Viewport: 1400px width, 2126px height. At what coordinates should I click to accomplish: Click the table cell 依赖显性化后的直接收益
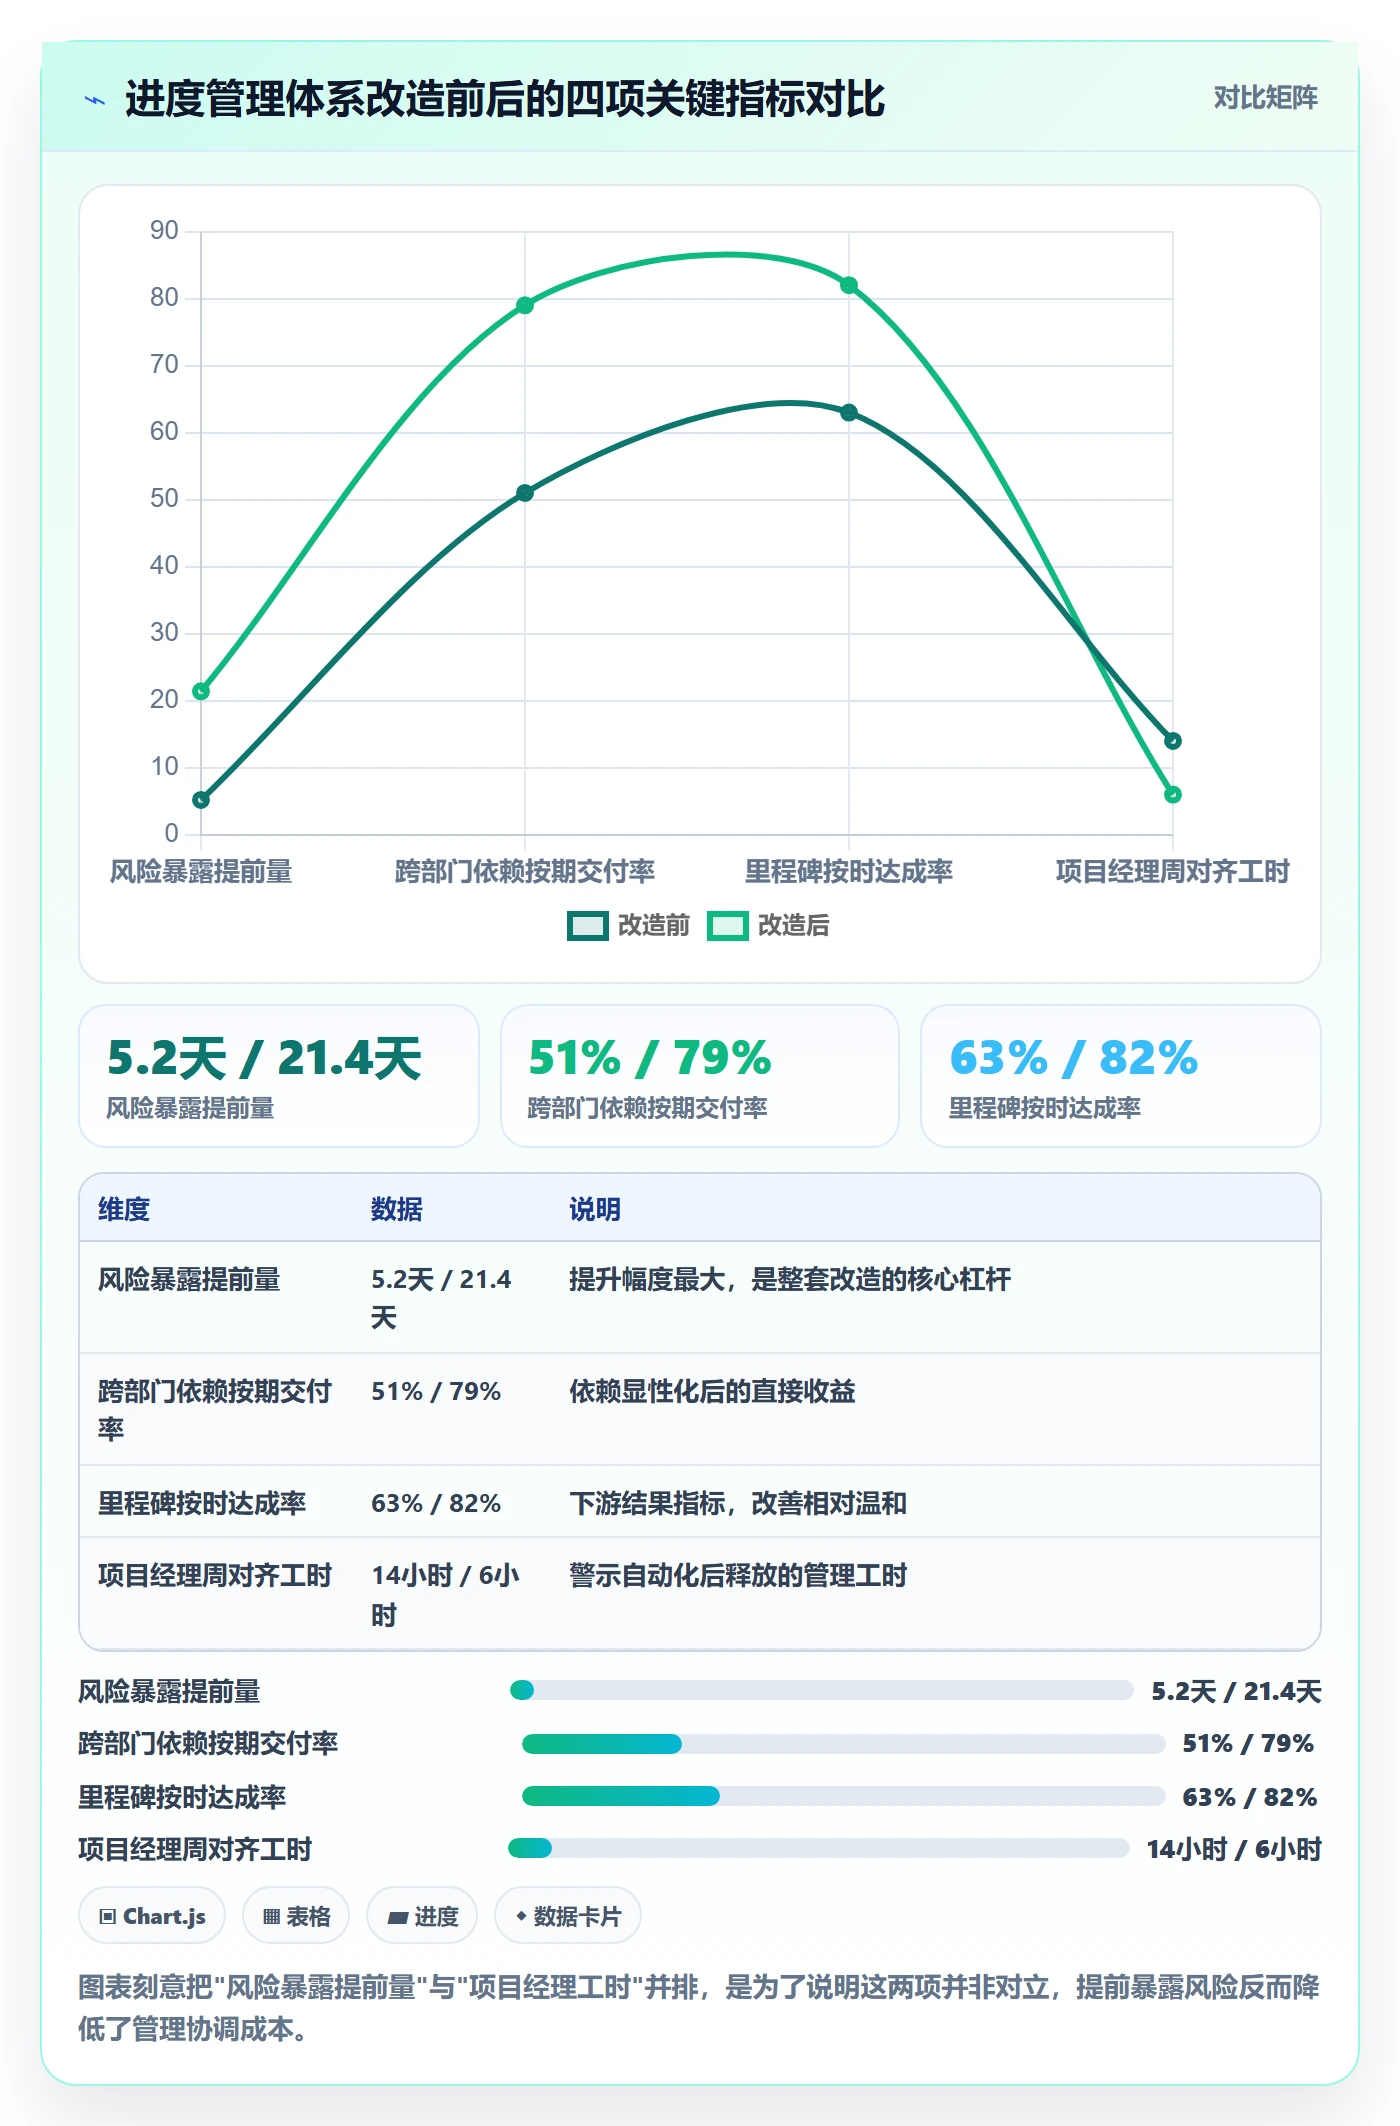(x=712, y=1391)
